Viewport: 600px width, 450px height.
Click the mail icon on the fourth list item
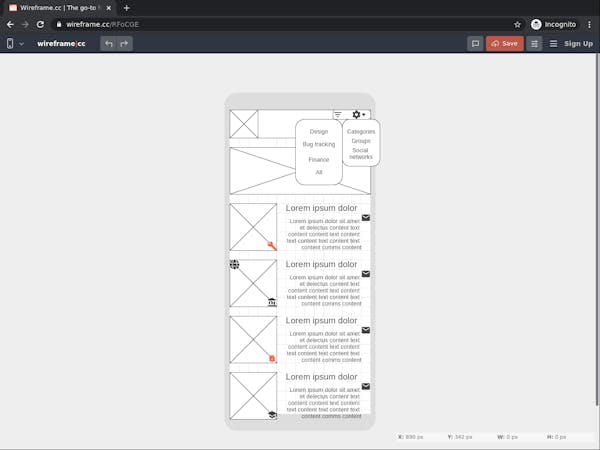(366, 386)
